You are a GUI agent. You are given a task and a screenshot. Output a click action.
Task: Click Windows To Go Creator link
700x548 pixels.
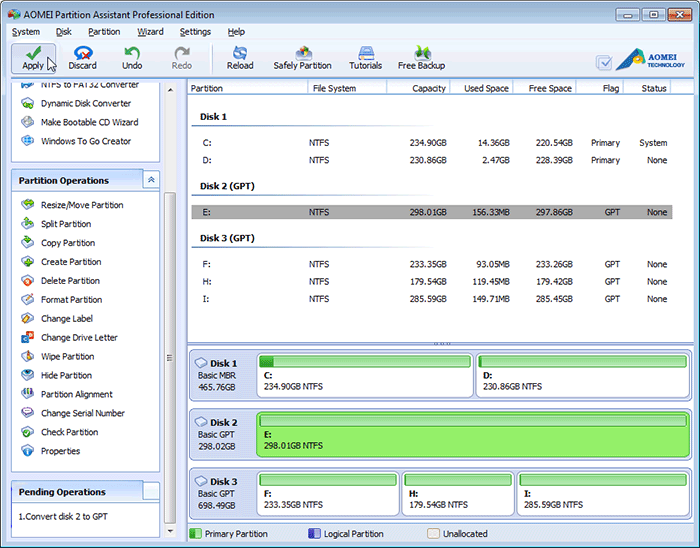pyautogui.click(x=85, y=141)
